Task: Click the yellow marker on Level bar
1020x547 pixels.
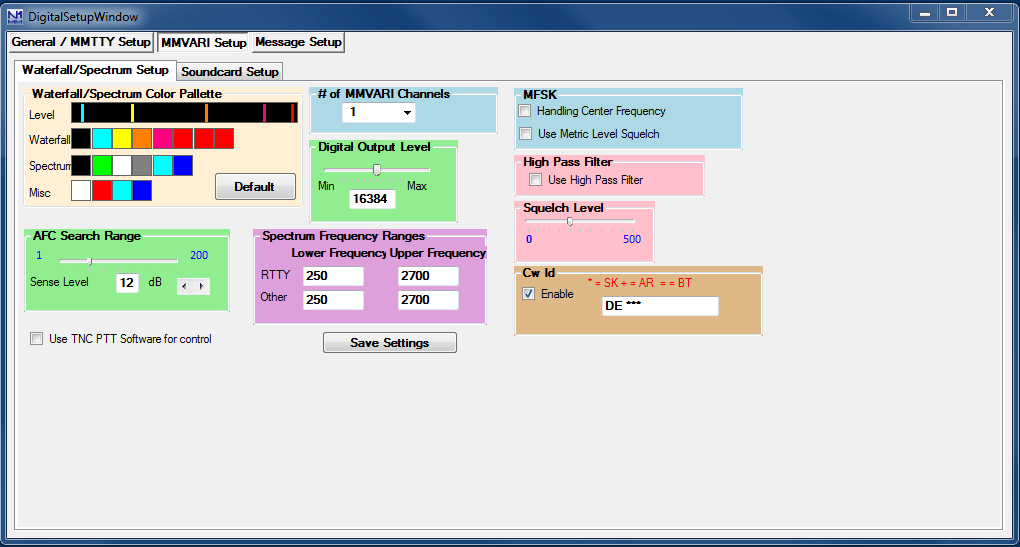Action: [132, 113]
